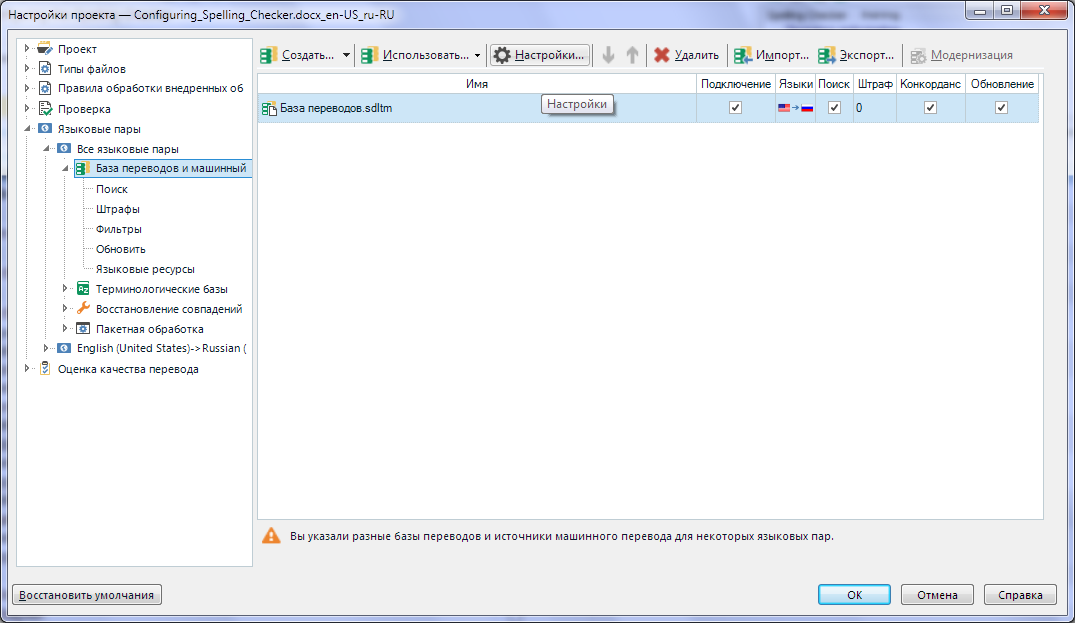Disable the Конкорданс checkbox

point(930,108)
